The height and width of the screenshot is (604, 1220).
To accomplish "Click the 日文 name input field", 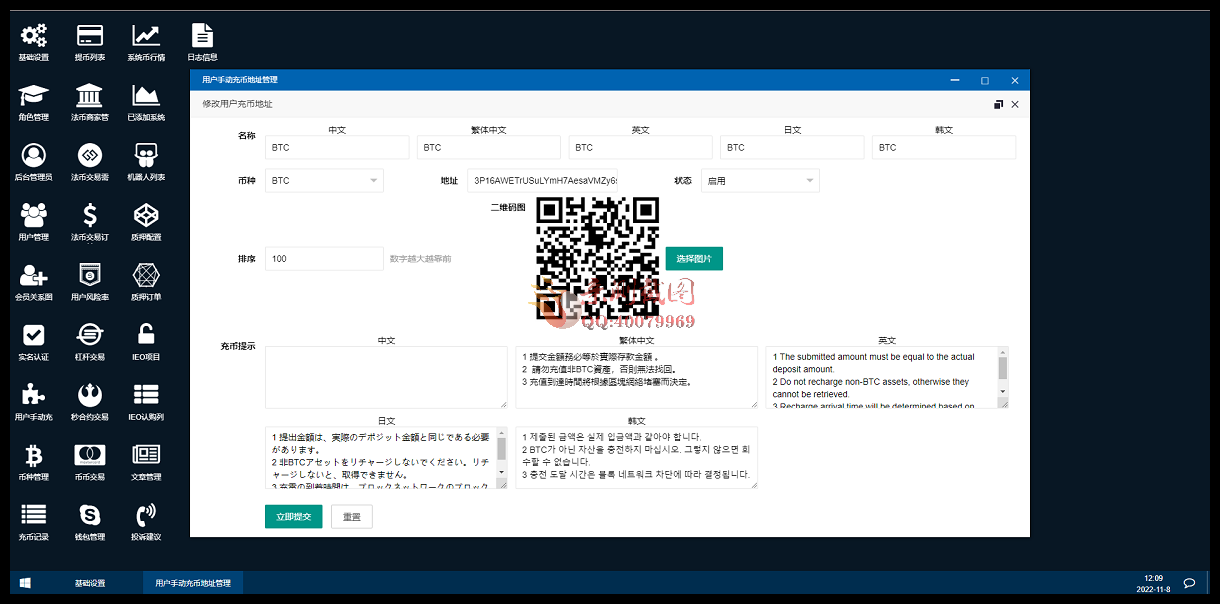I will 792,147.
